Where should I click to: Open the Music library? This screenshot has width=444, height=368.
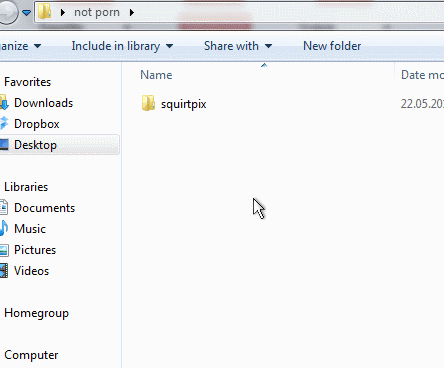click(x=30, y=229)
